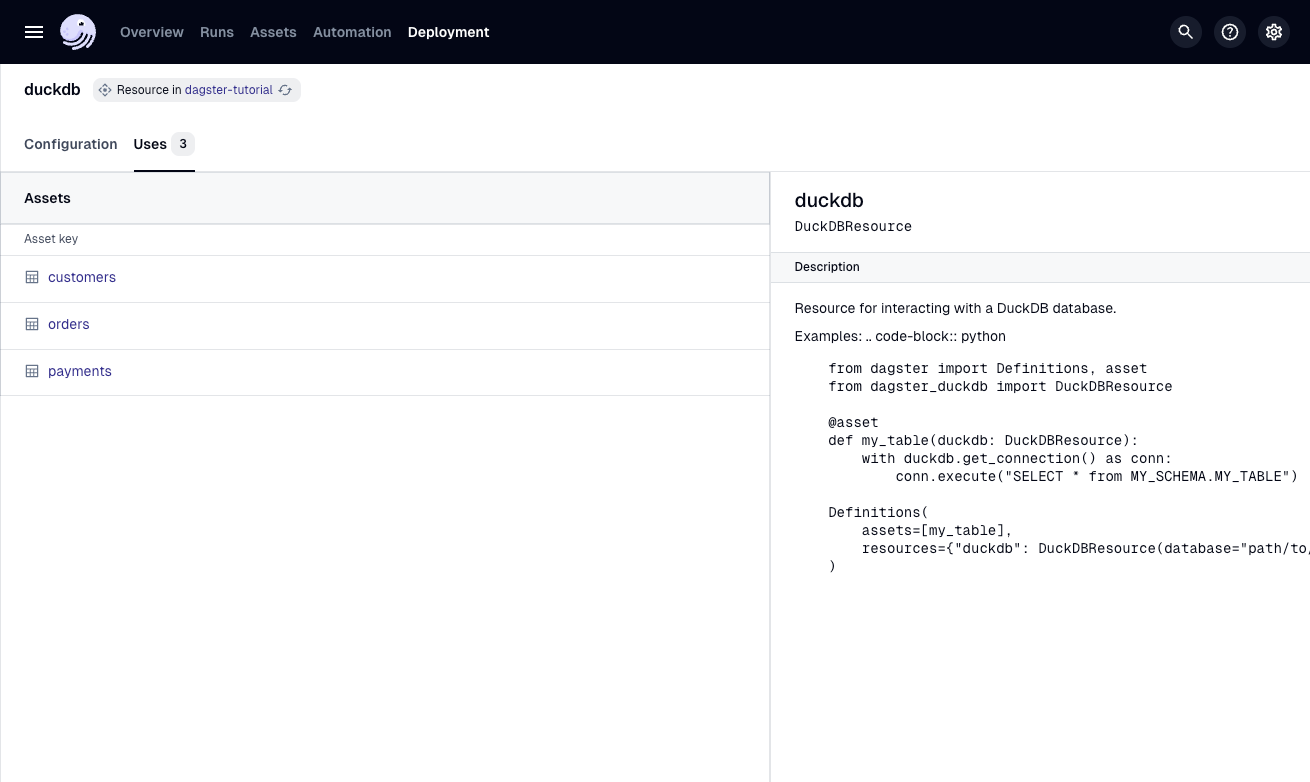This screenshot has width=1310, height=782.
Task: Open the settings gear icon
Action: click(1274, 32)
